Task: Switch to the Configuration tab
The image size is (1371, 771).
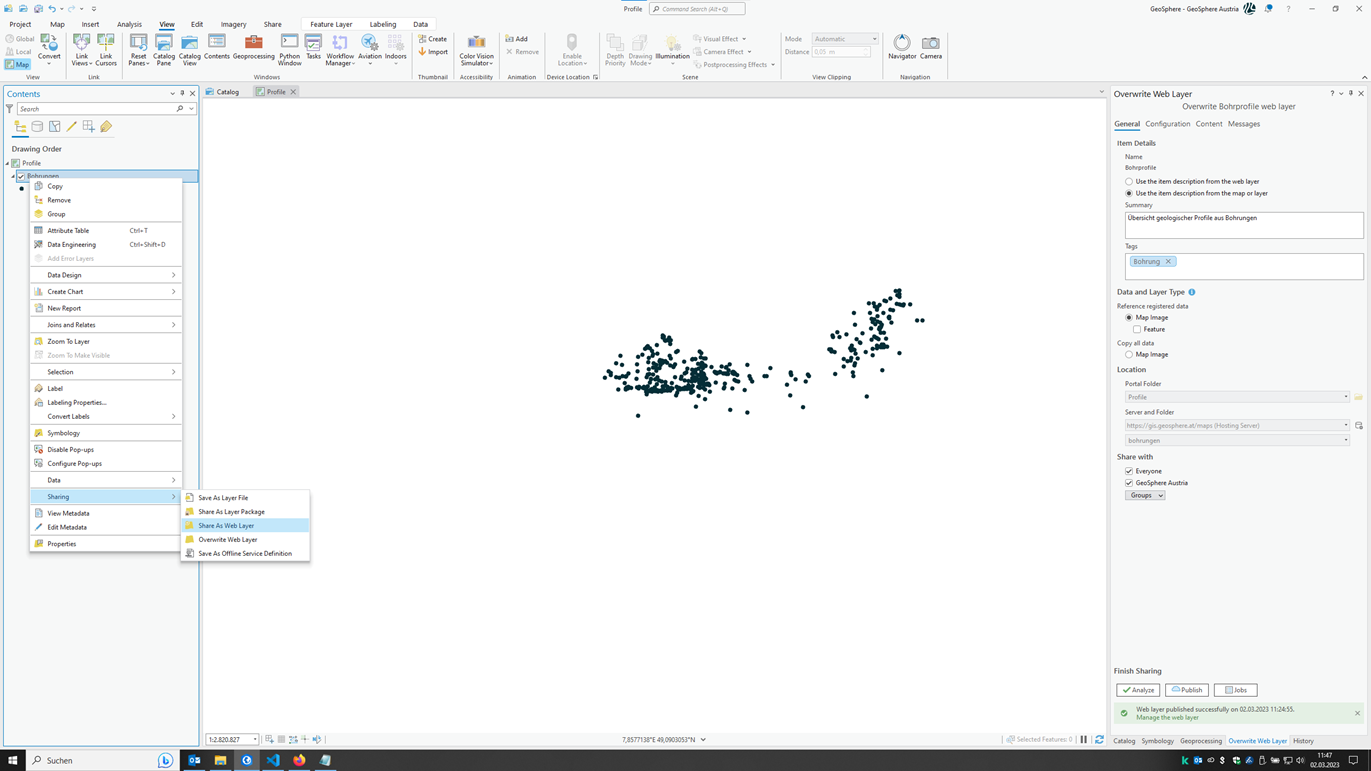Action: pos(1167,123)
